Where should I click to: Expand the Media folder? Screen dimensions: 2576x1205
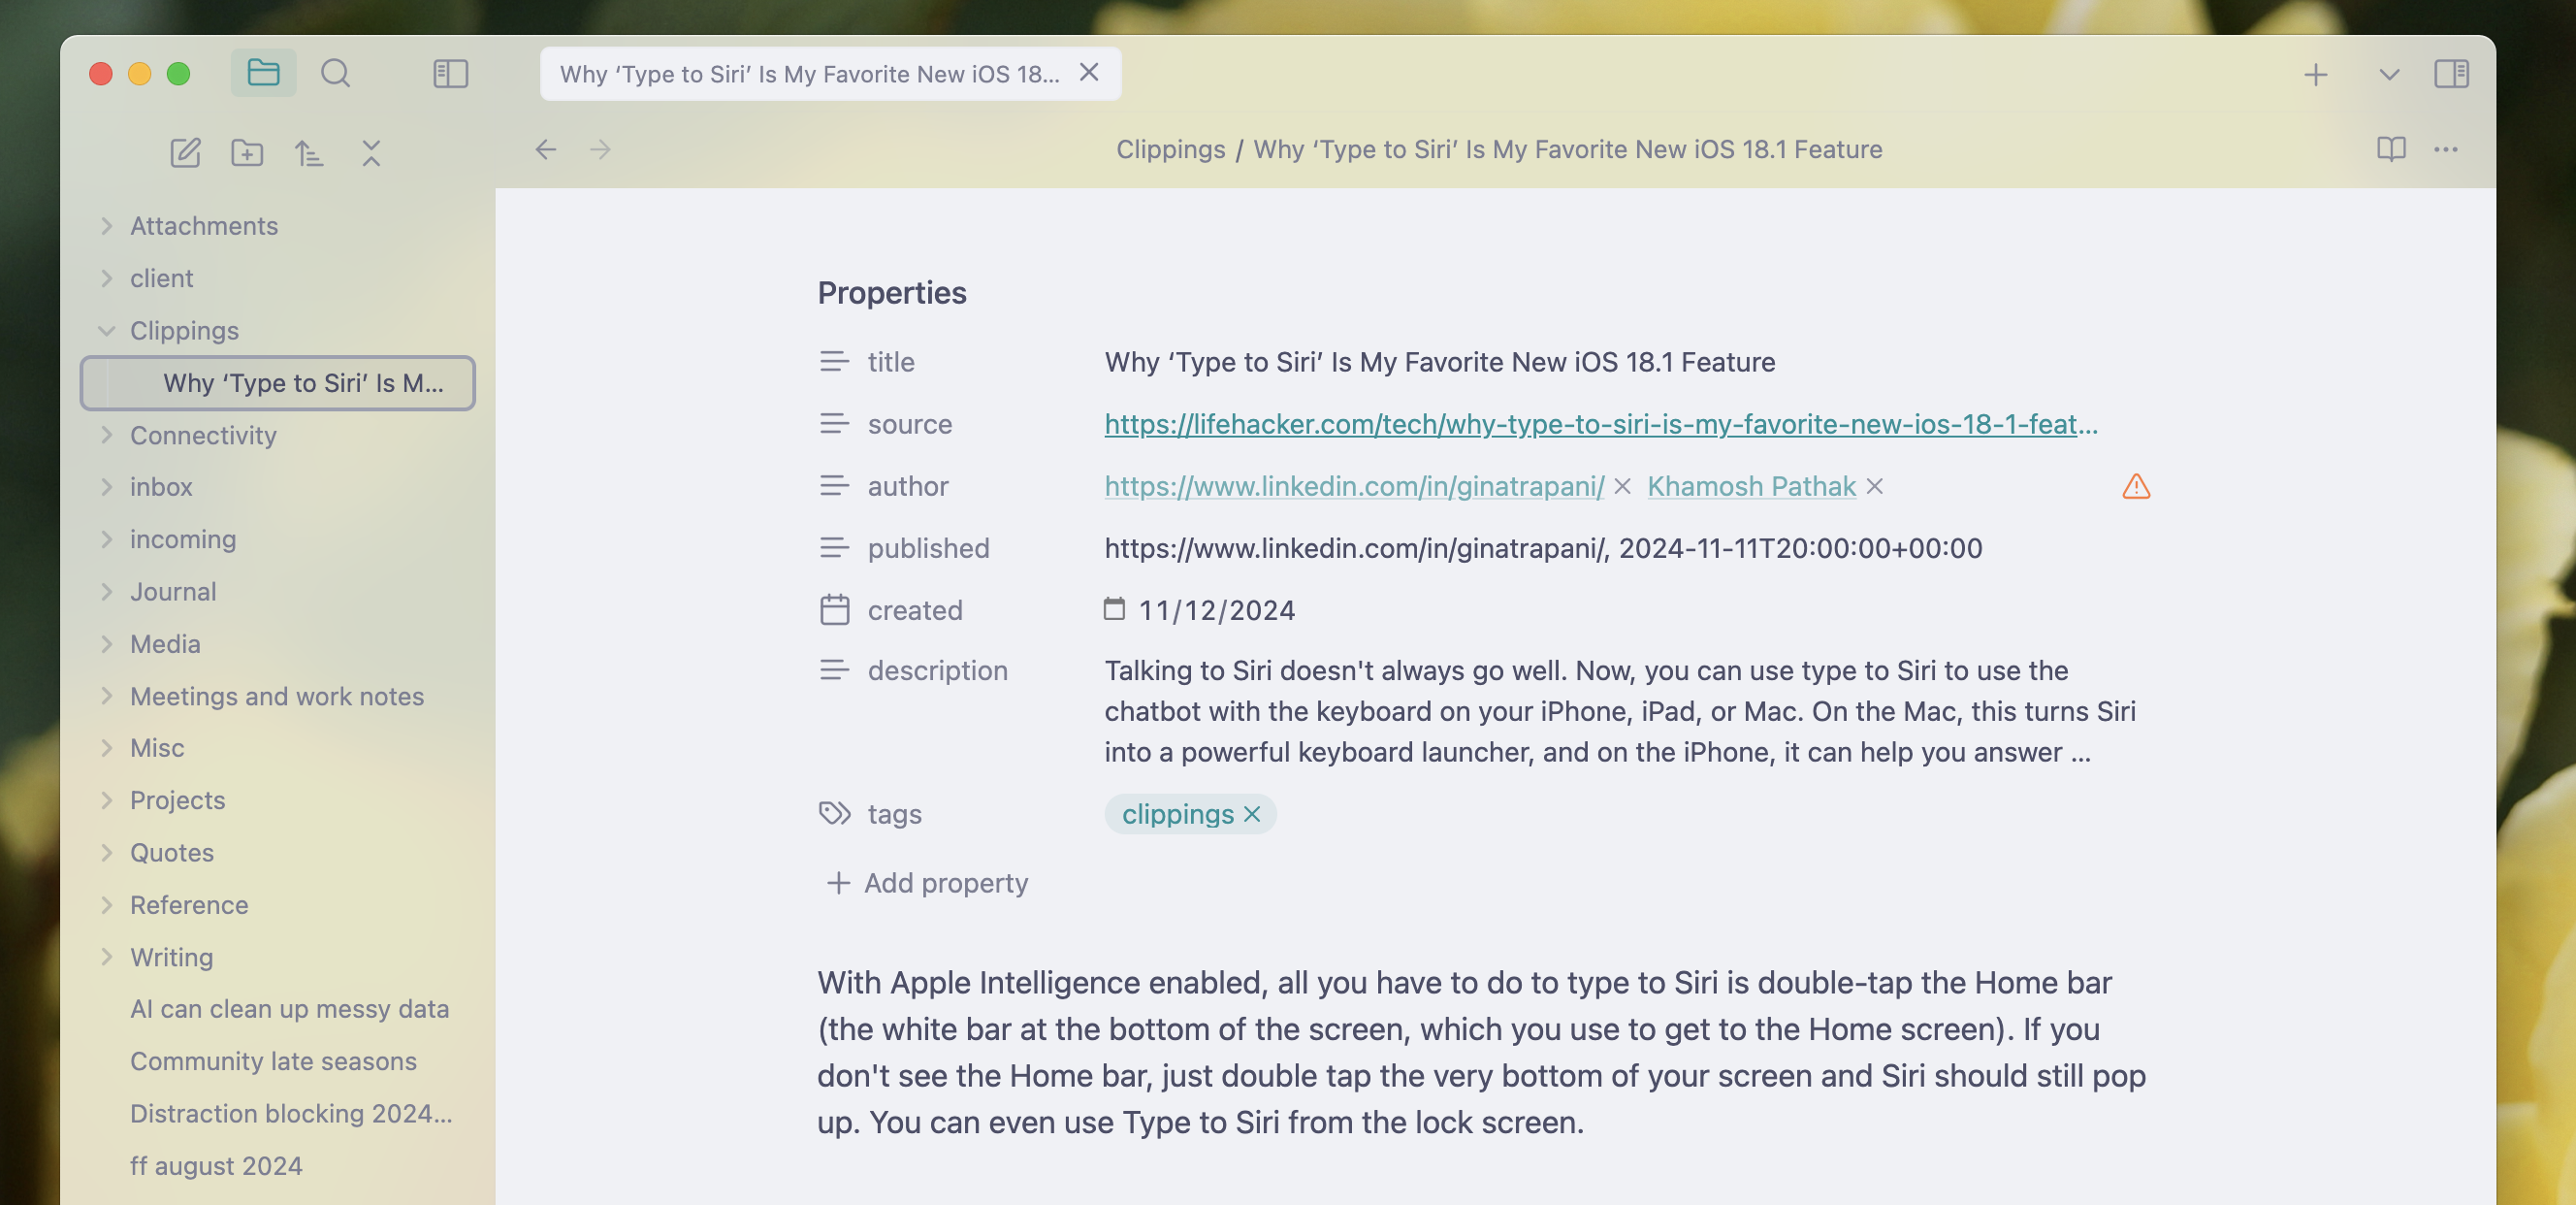[106, 643]
